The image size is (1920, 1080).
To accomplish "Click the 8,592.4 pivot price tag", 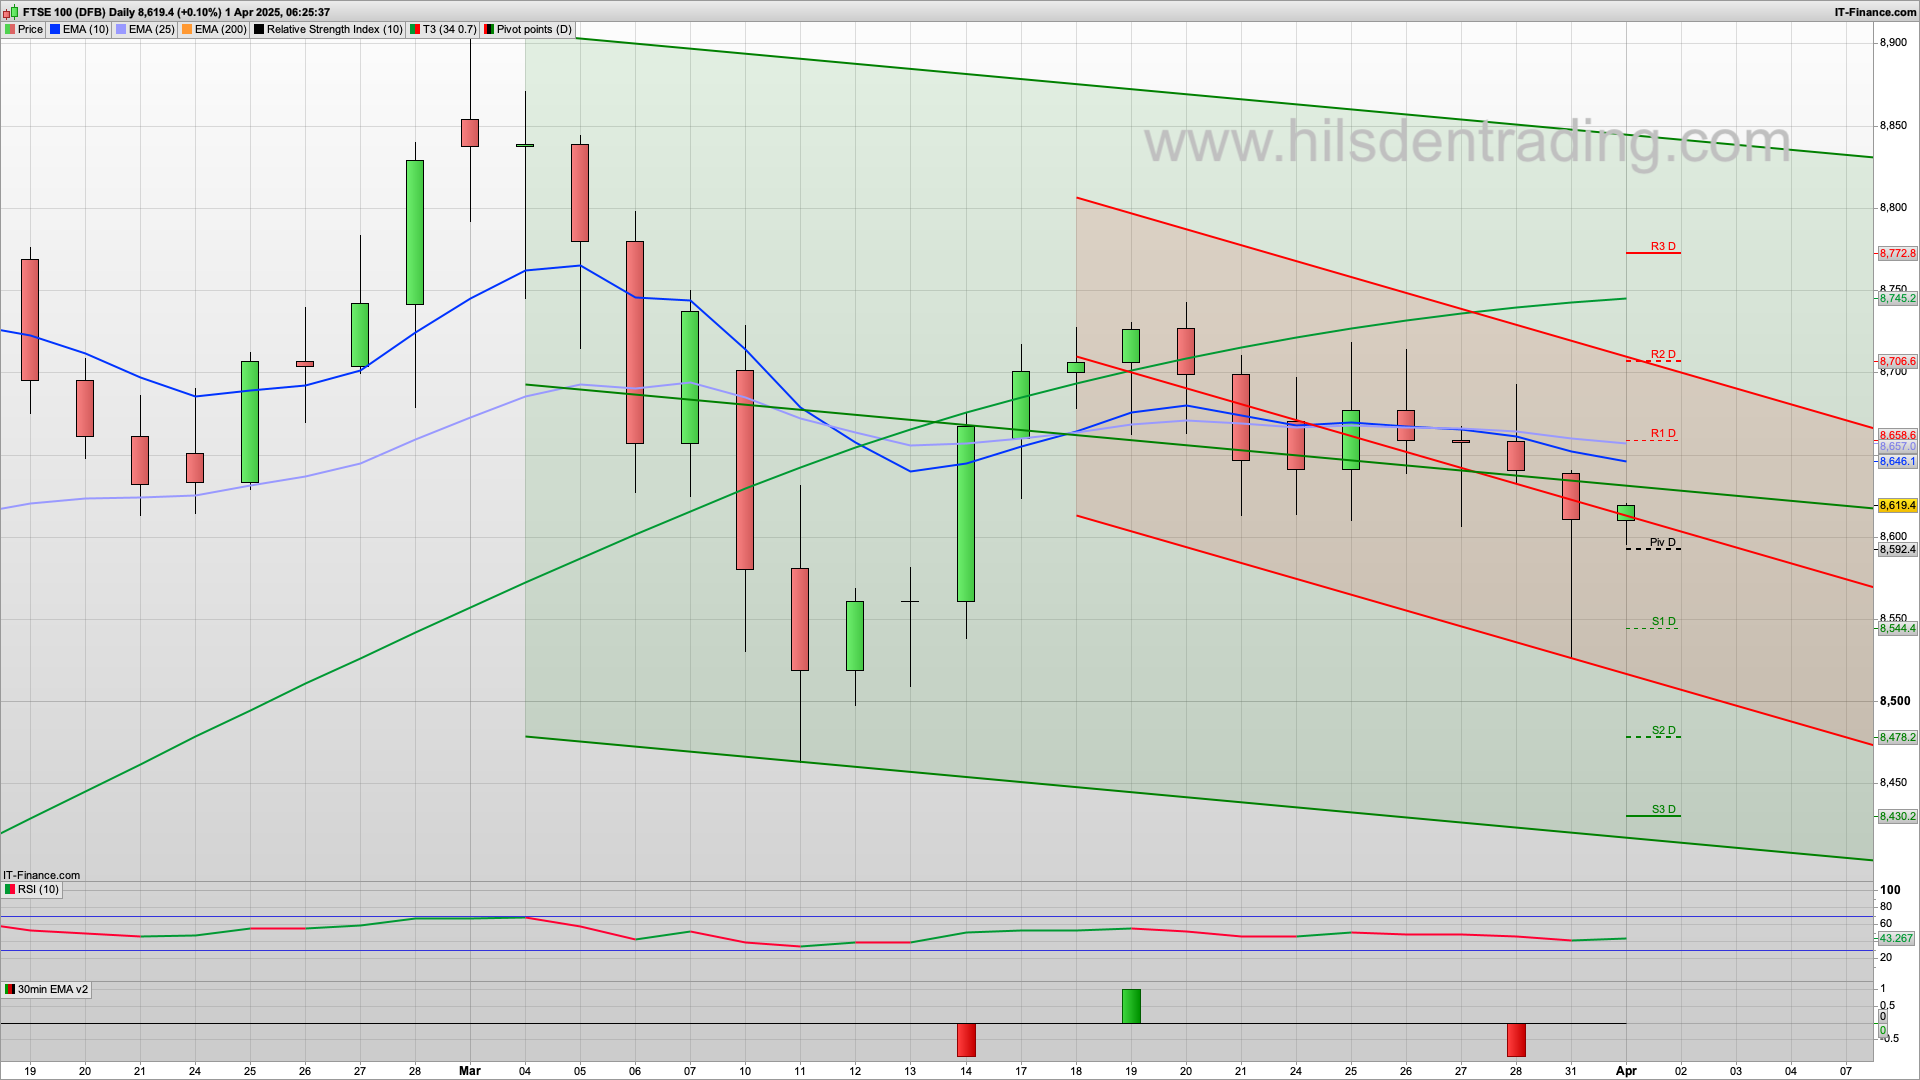I will (1897, 549).
